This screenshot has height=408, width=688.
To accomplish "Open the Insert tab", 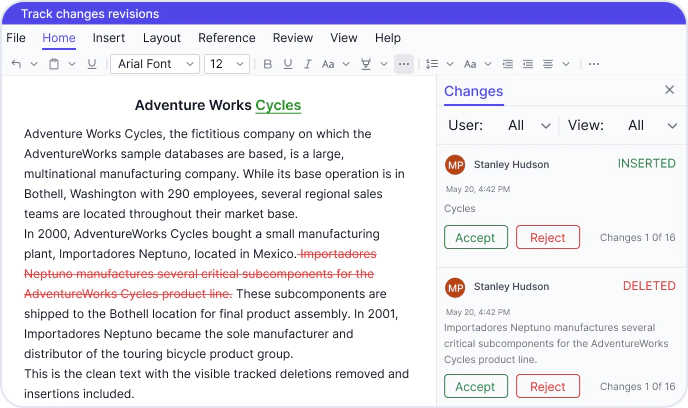I will 109,38.
